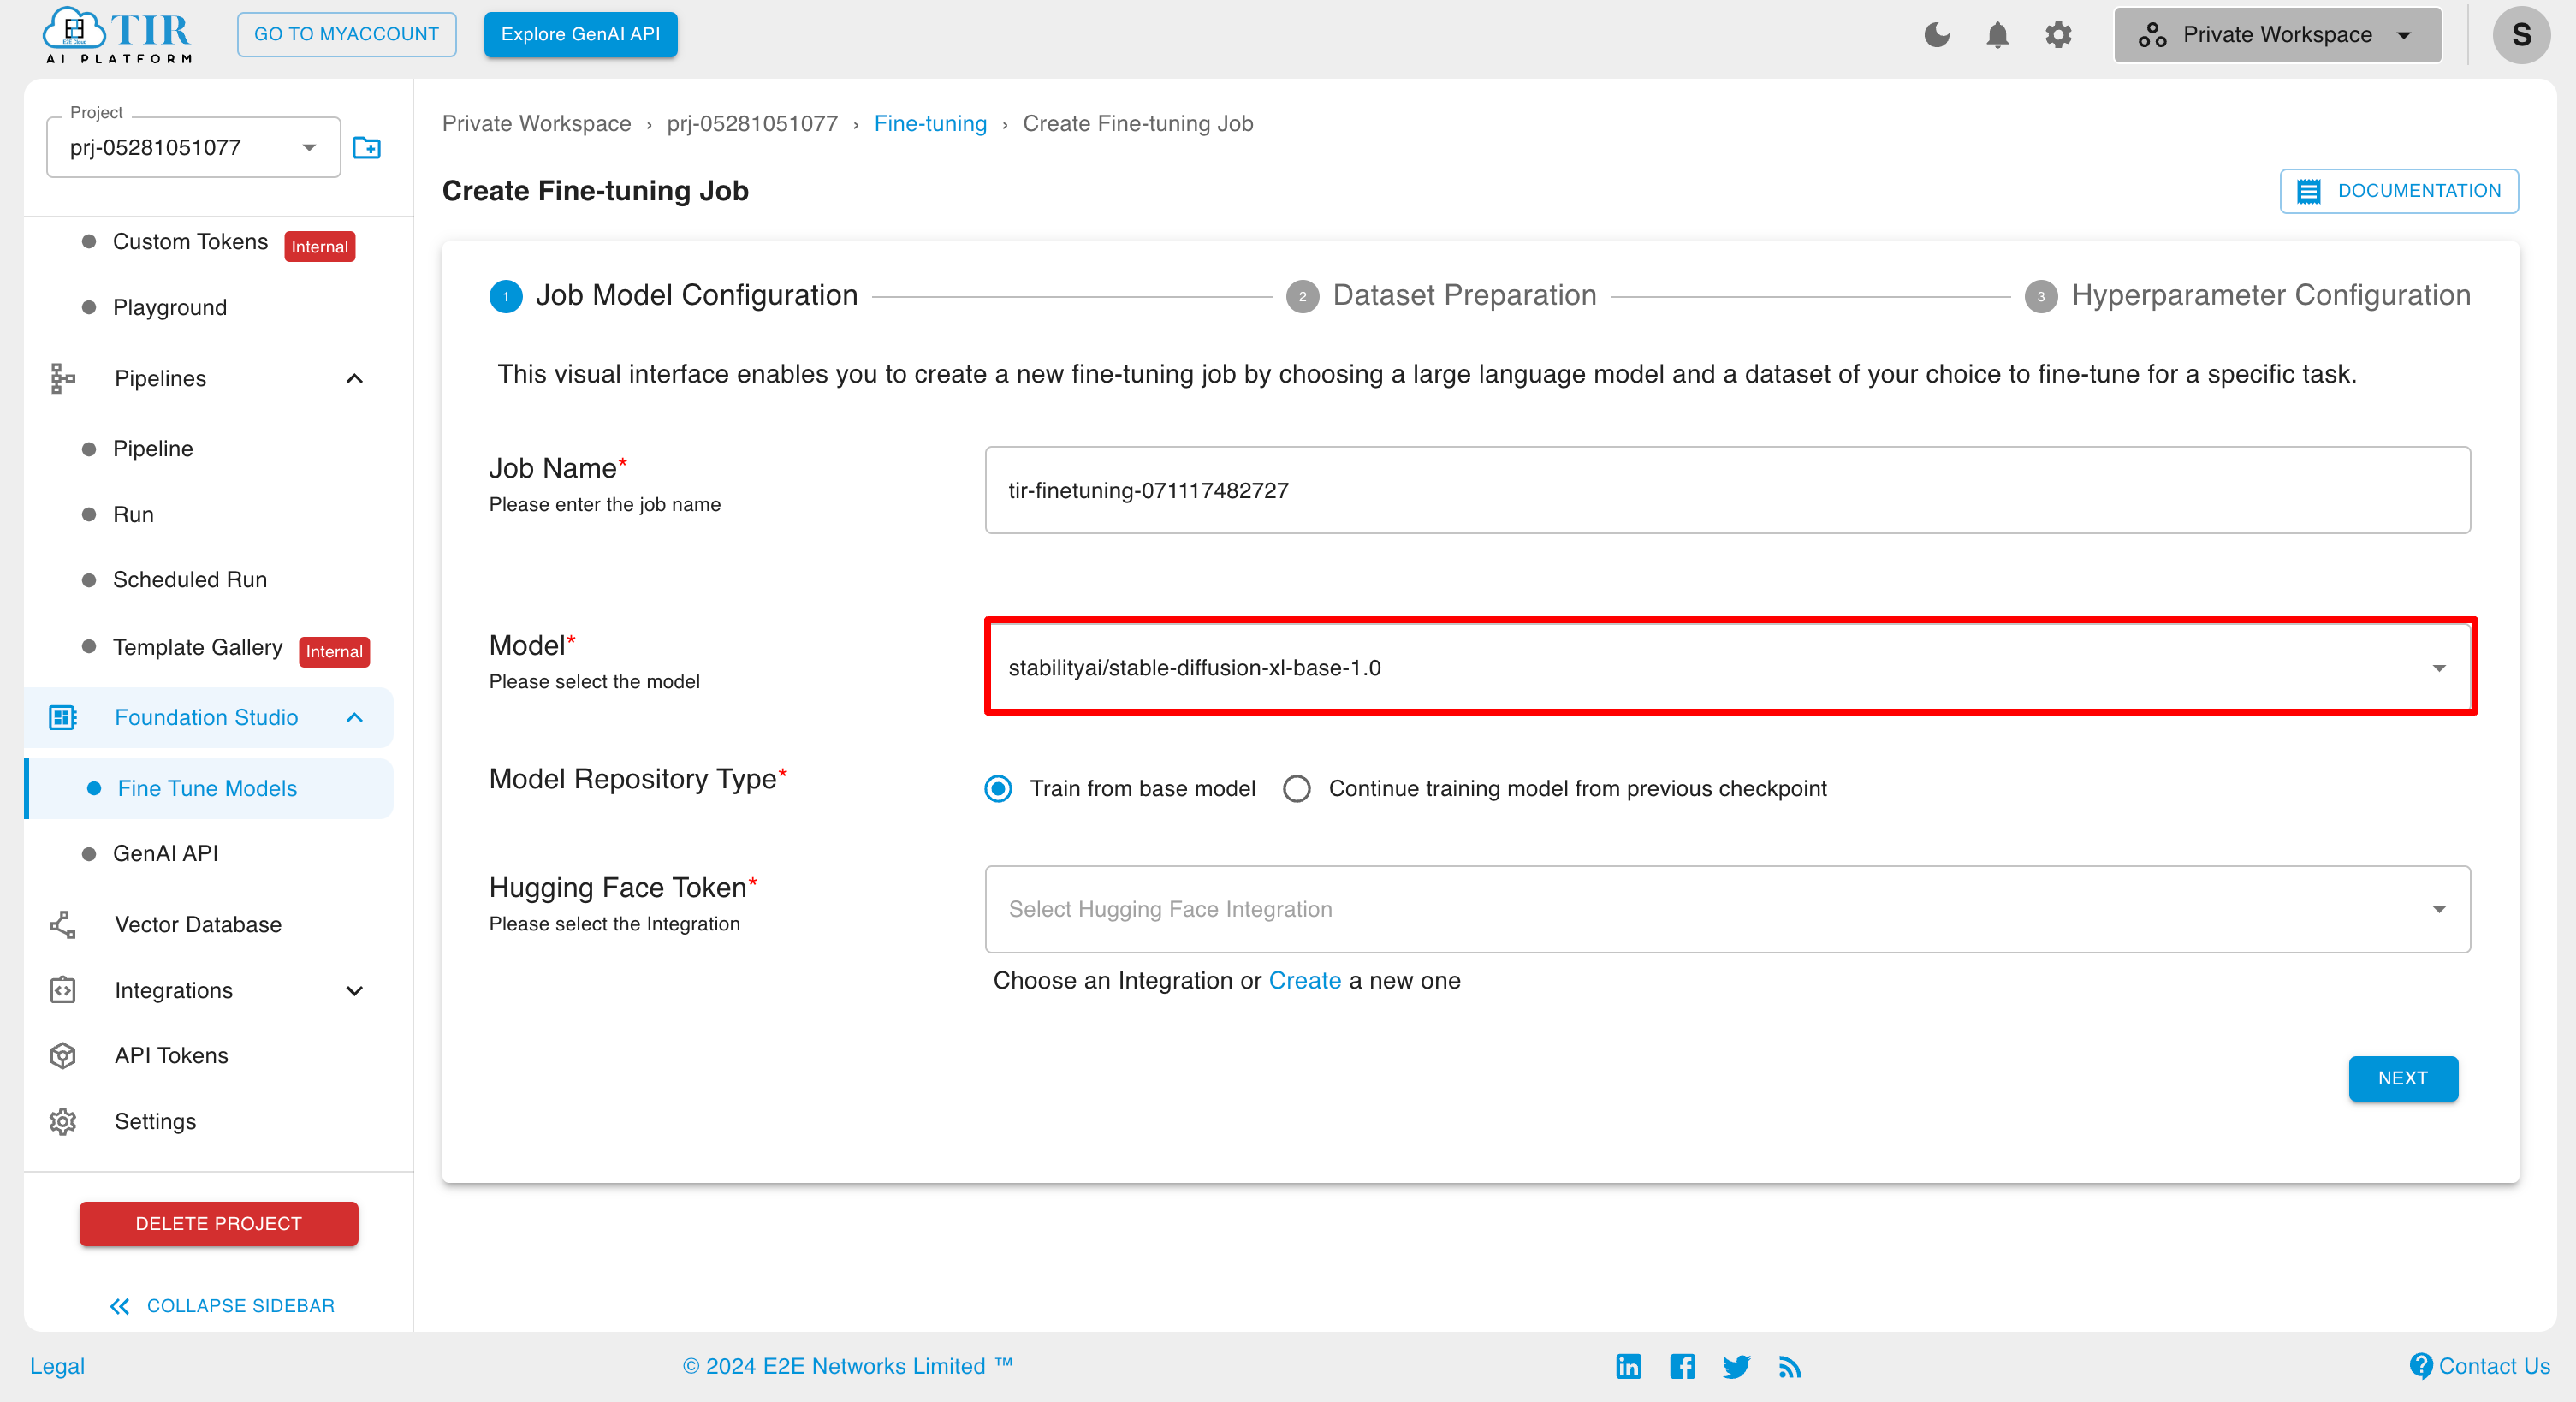The width and height of the screenshot is (2576, 1402).
Task: Click the NEXT button to proceed
Action: click(x=2401, y=1076)
